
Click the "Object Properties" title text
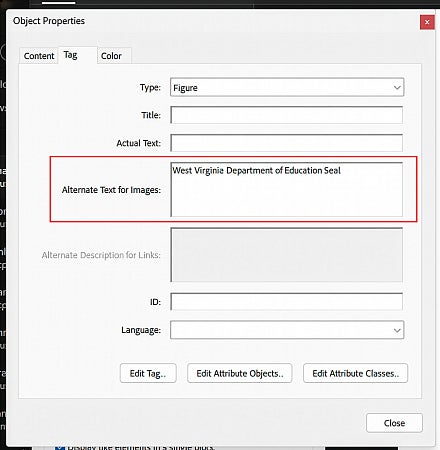[x=49, y=21]
